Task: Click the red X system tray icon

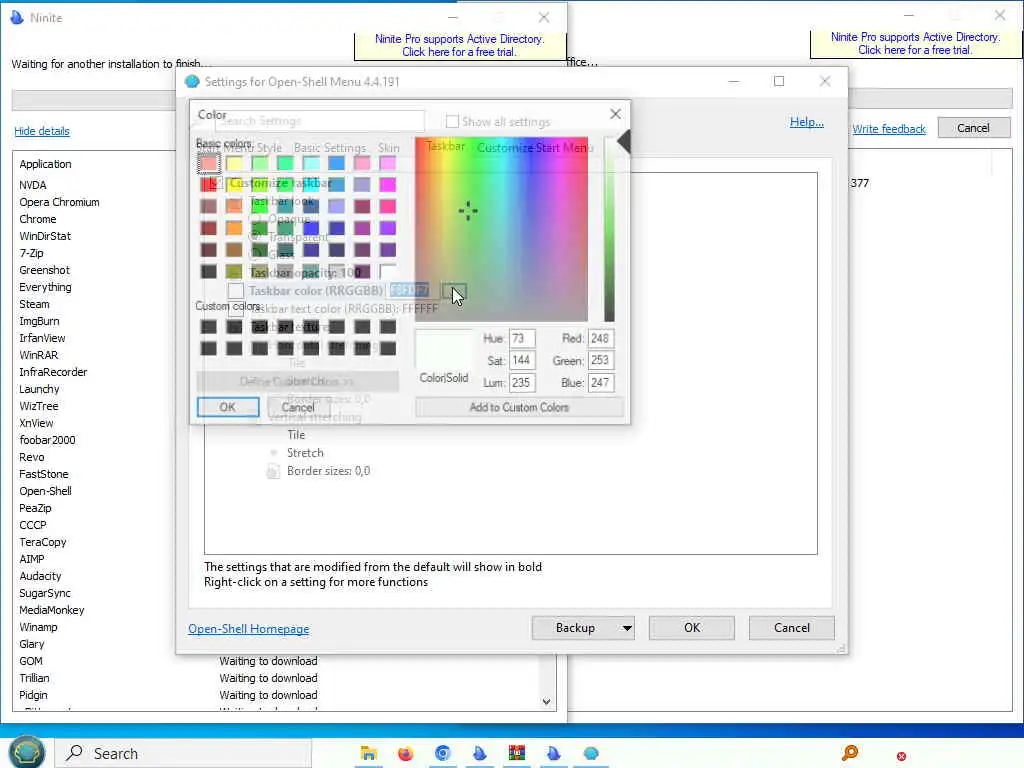Action: tap(901, 756)
